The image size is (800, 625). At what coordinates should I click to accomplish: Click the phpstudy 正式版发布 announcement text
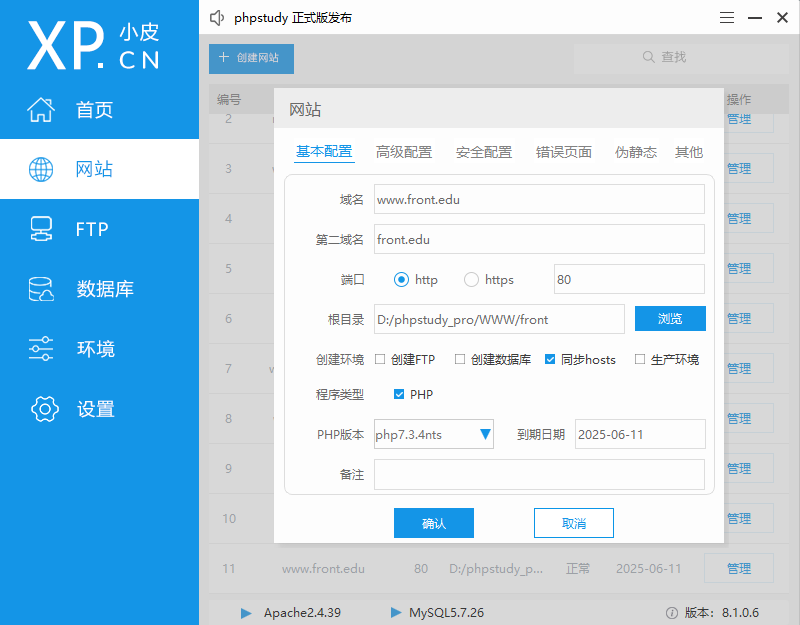tap(293, 18)
